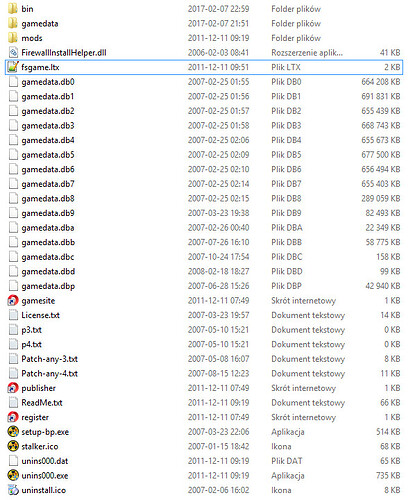This screenshot has height=500, width=408.
Task: Select the setup-bp.exe radiation icon
Action: pyautogui.click(x=13, y=432)
